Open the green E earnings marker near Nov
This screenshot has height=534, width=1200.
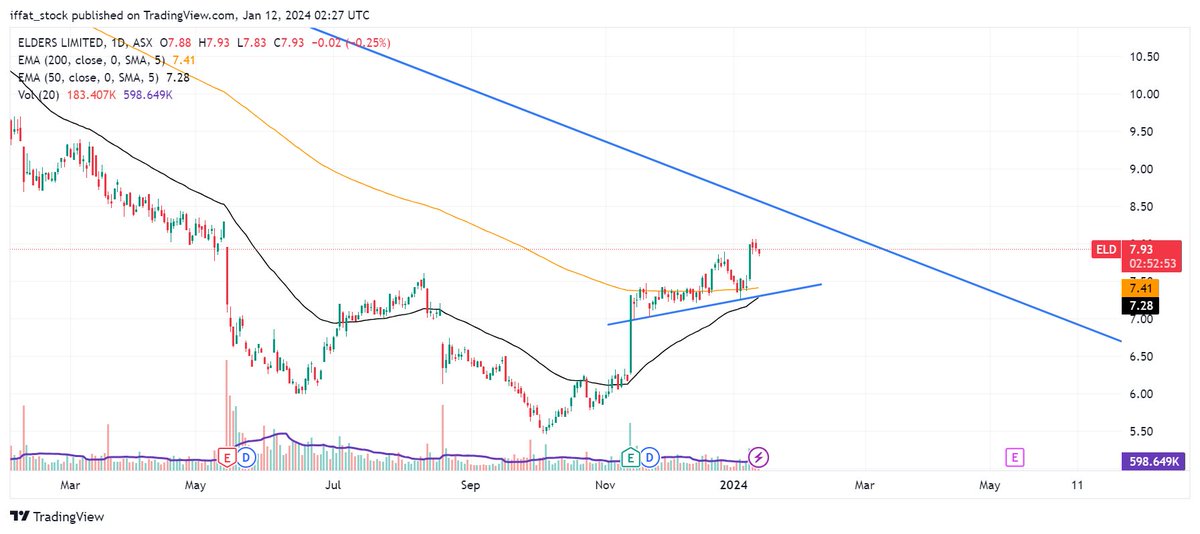point(631,458)
